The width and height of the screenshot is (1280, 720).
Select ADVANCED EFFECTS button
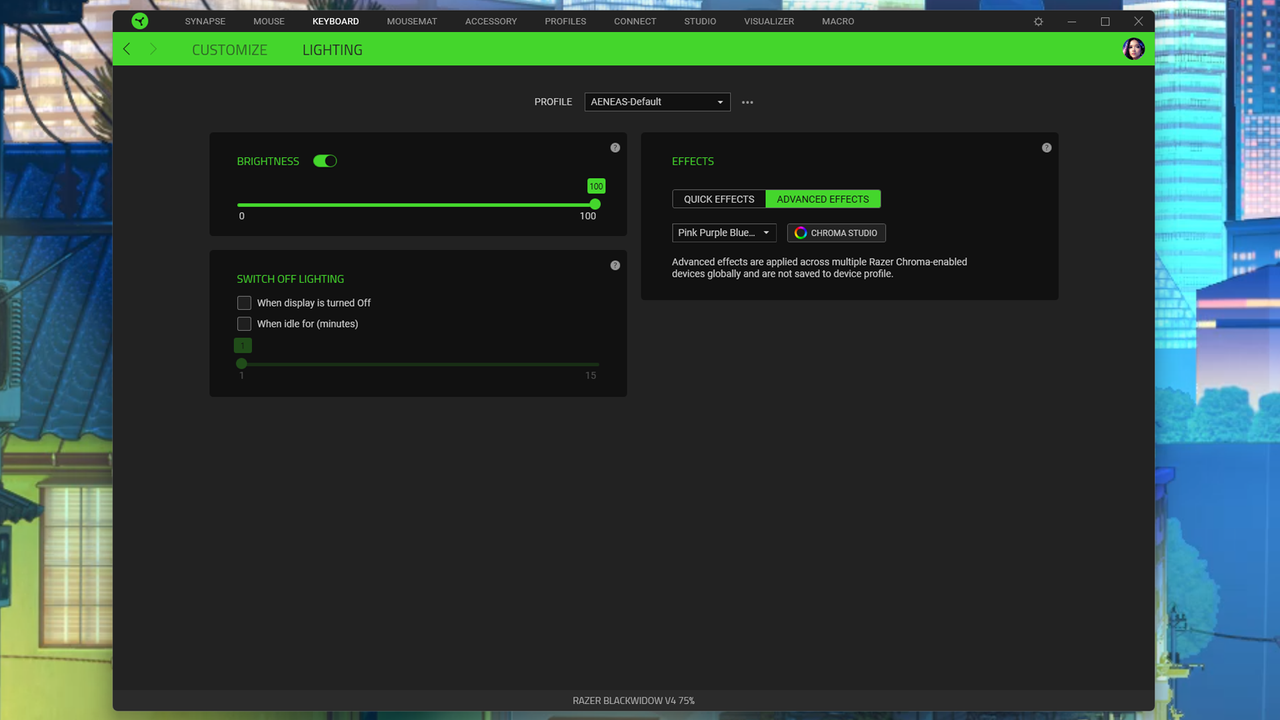tap(823, 199)
